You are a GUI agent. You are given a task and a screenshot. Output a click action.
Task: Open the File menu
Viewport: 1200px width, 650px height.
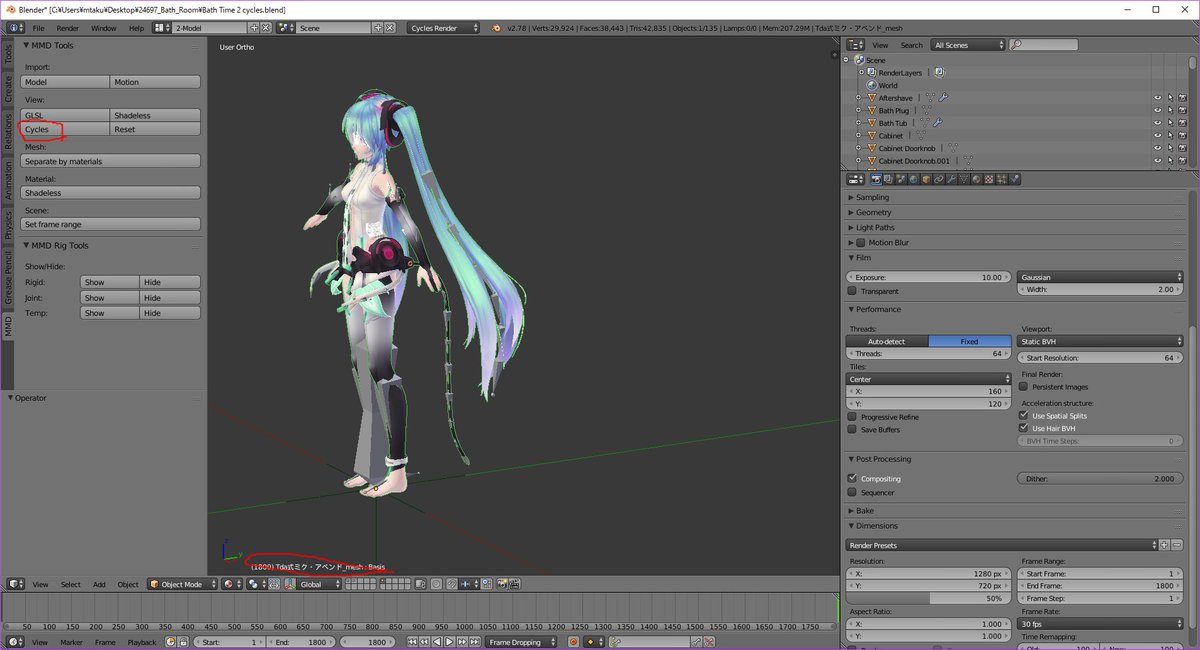click(38, 28)
